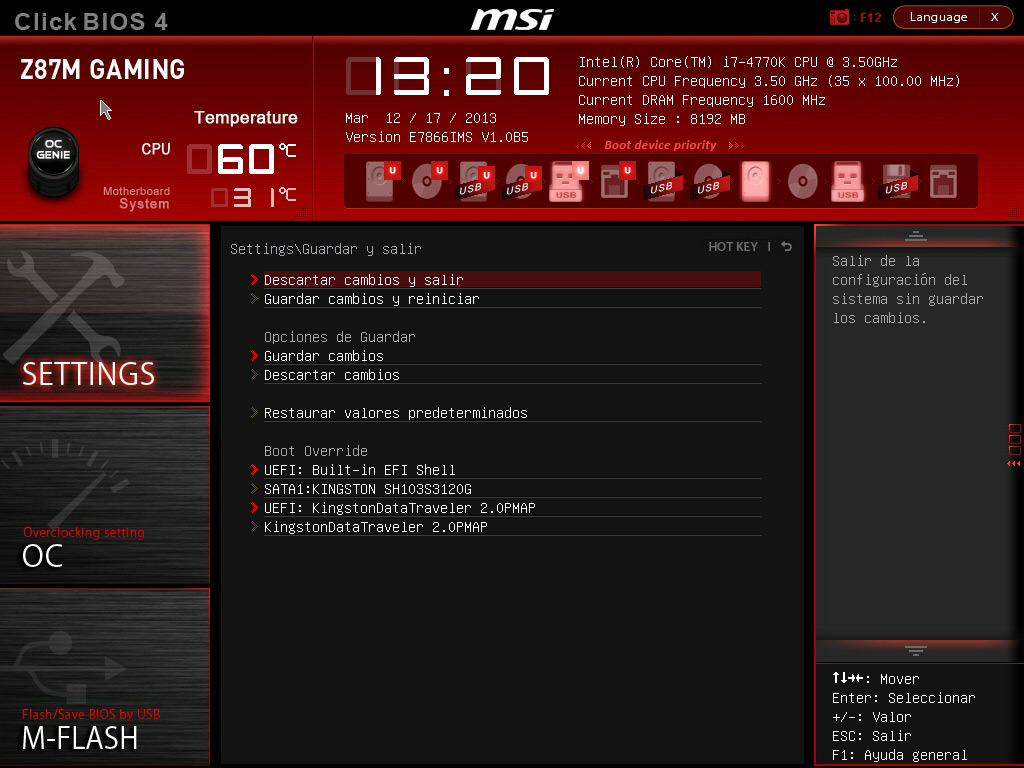Screen dimensions: 1024x768
Task: Click the OC Genie round button
Action: click(x=54, y=161)
